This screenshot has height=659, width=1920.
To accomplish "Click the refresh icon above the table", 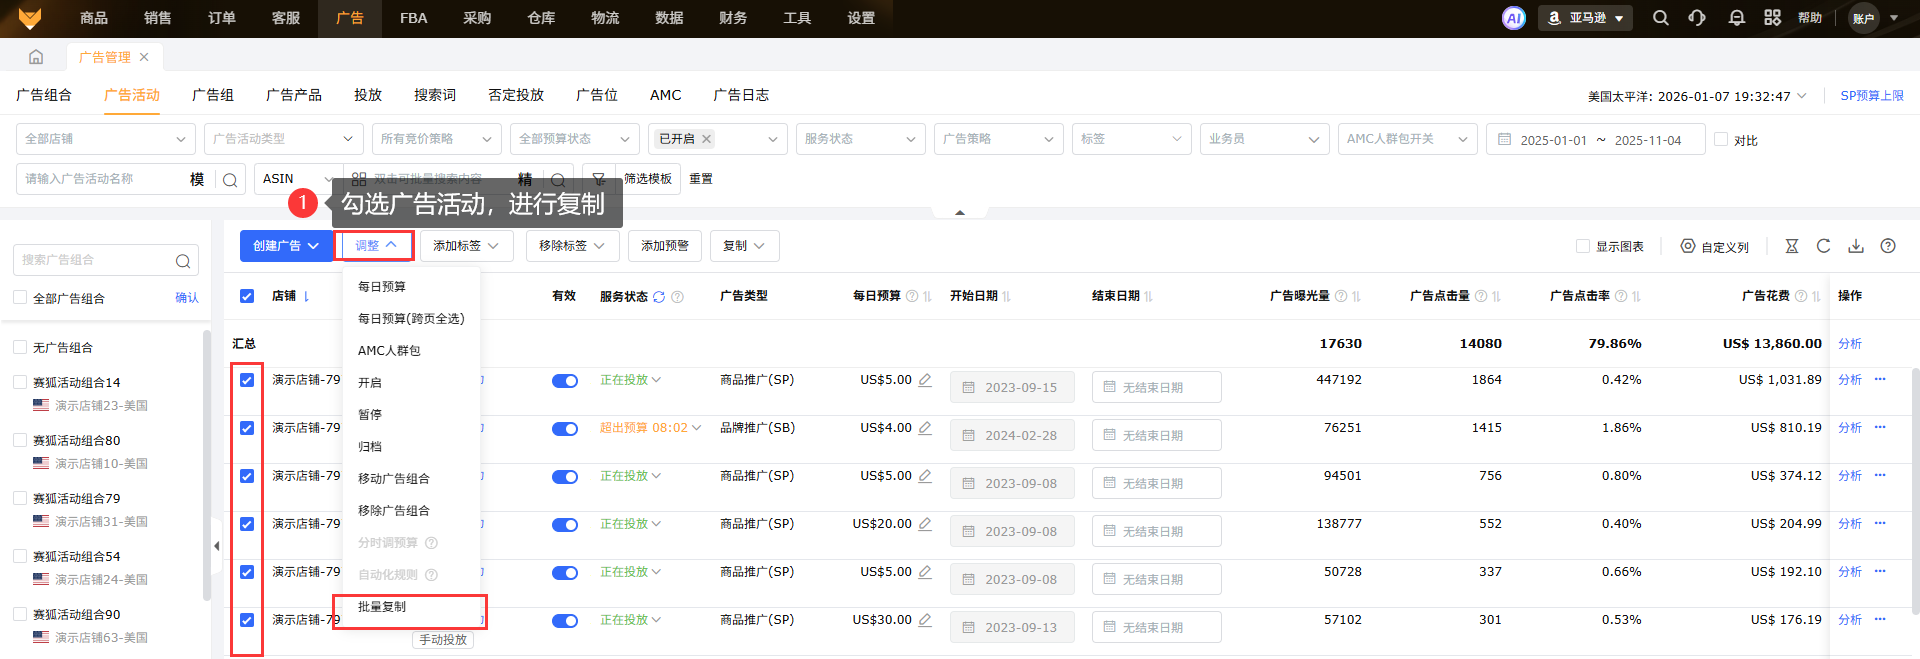I will (1823, 246).
